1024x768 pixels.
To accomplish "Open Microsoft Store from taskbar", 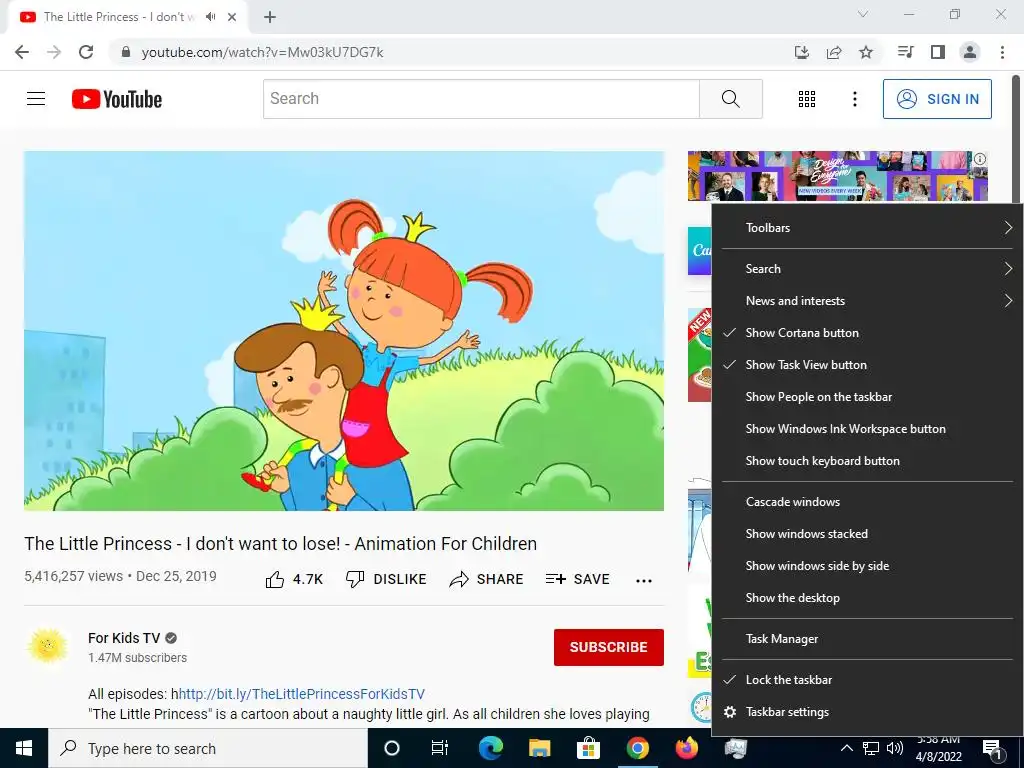I will coord(588,748).
